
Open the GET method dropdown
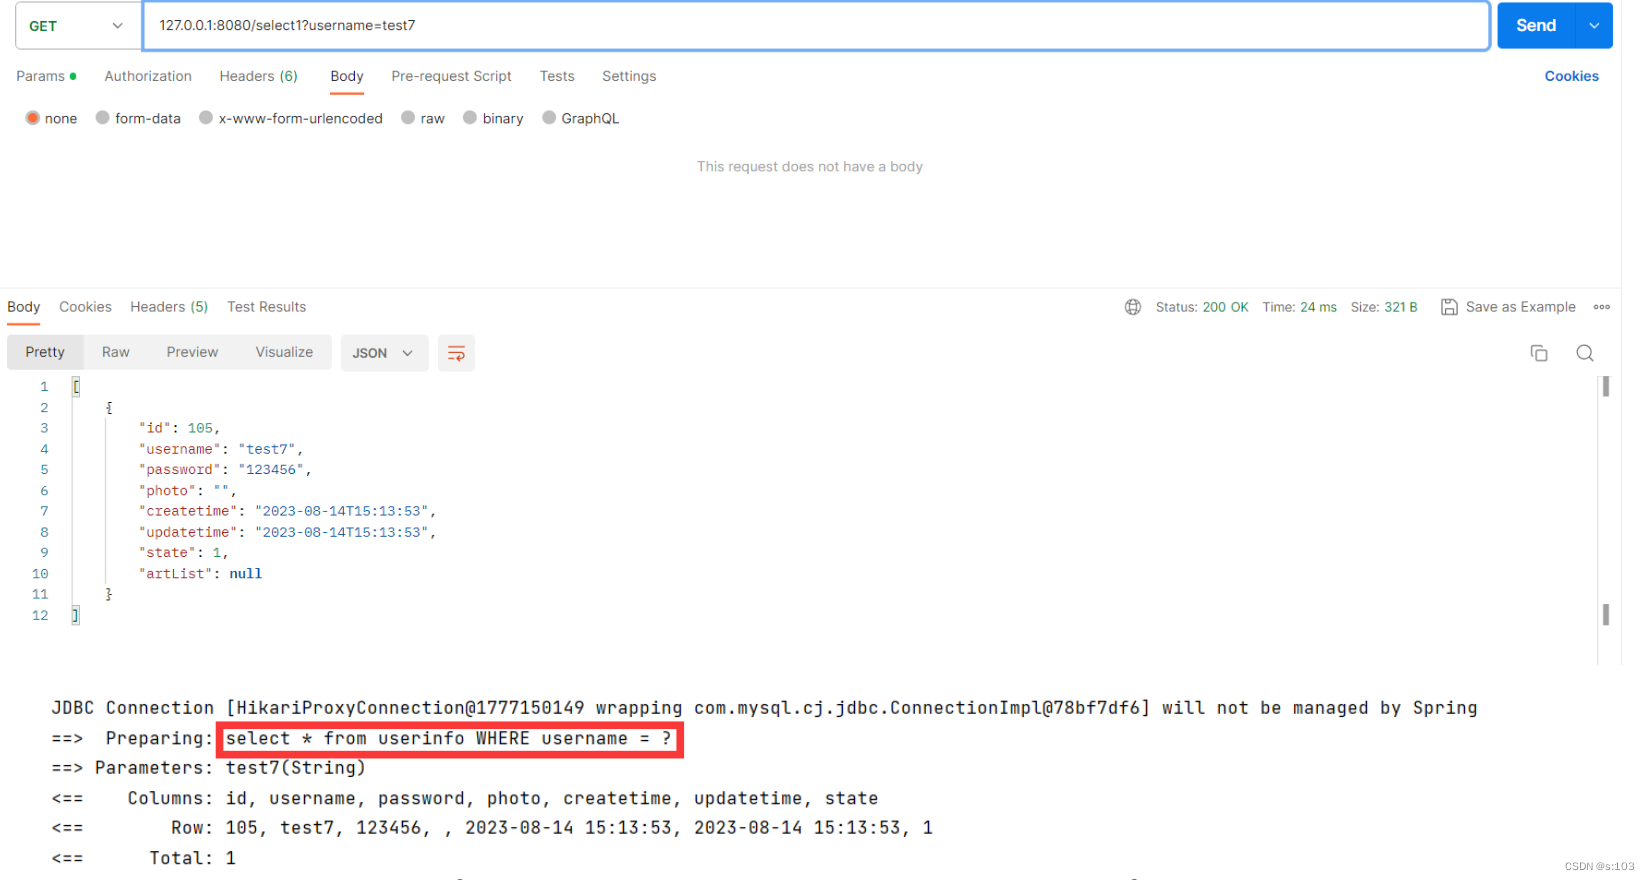point(78,26)
